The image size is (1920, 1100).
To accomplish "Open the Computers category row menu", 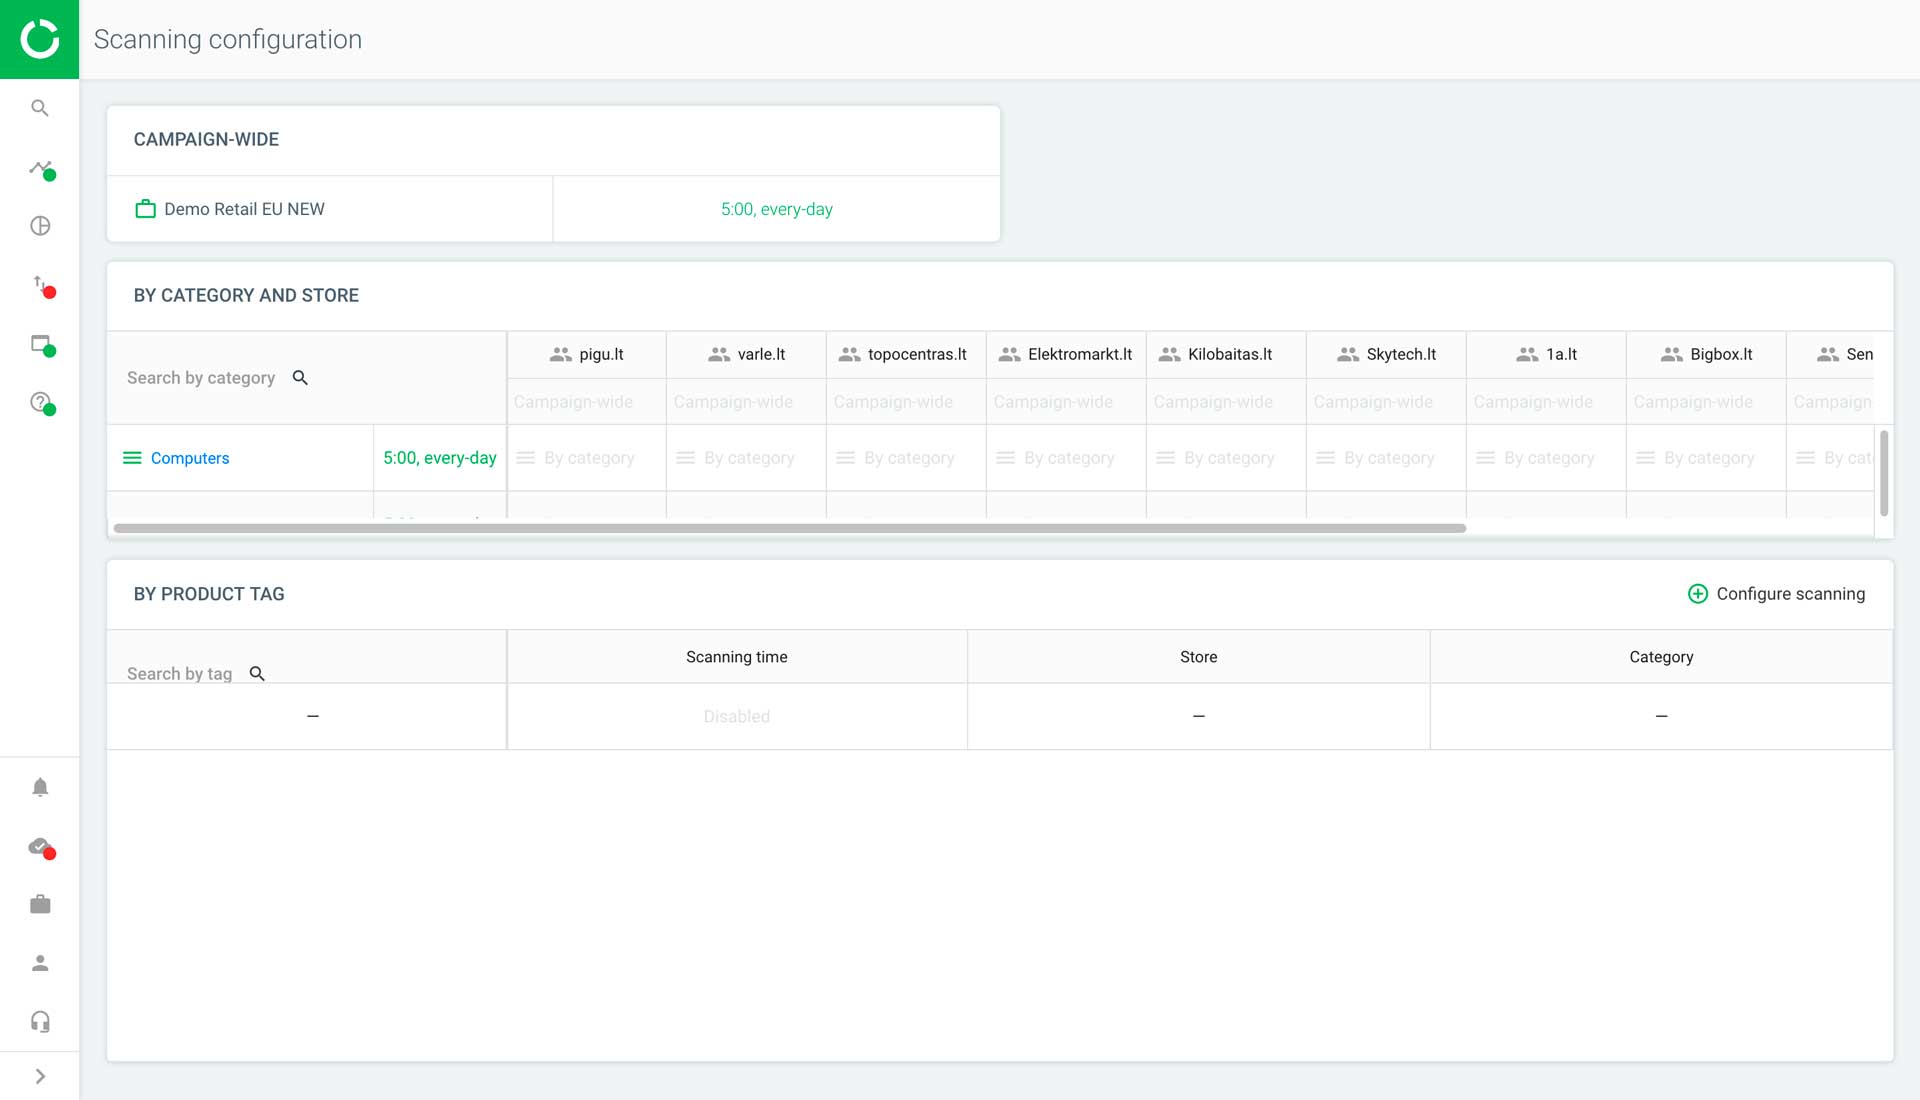I will (x=131, y=457).
